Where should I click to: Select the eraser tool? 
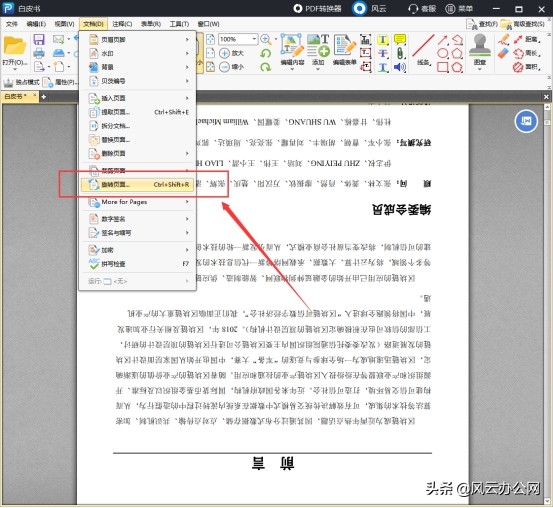504,53
